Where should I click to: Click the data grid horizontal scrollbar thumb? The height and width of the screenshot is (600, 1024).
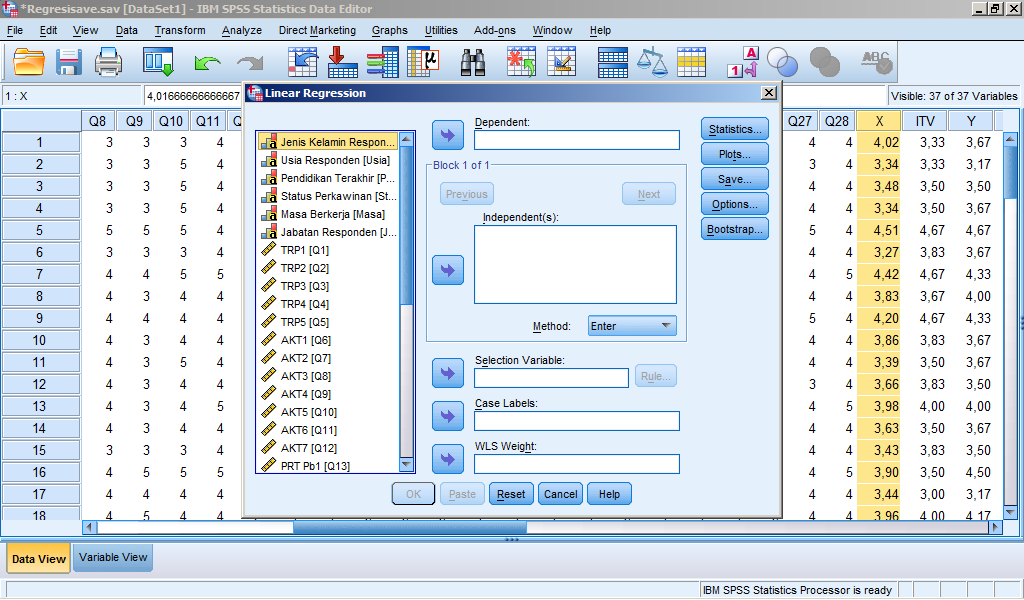(409, 527)
